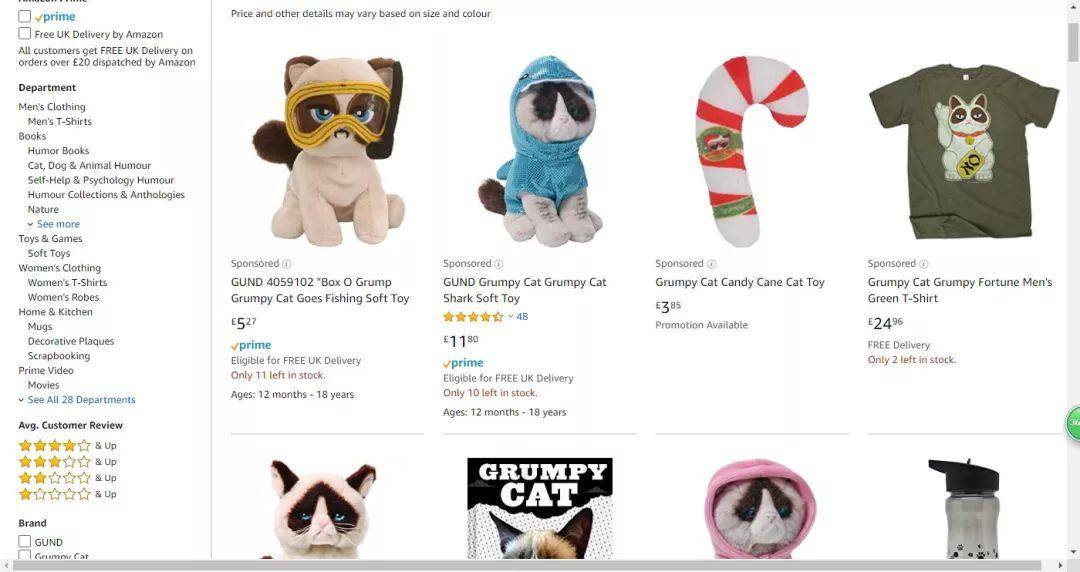Open sponsored info icon above Fortune Men's T-Shirt
This screenshot has height=572, width=1080.
(924, 264)
